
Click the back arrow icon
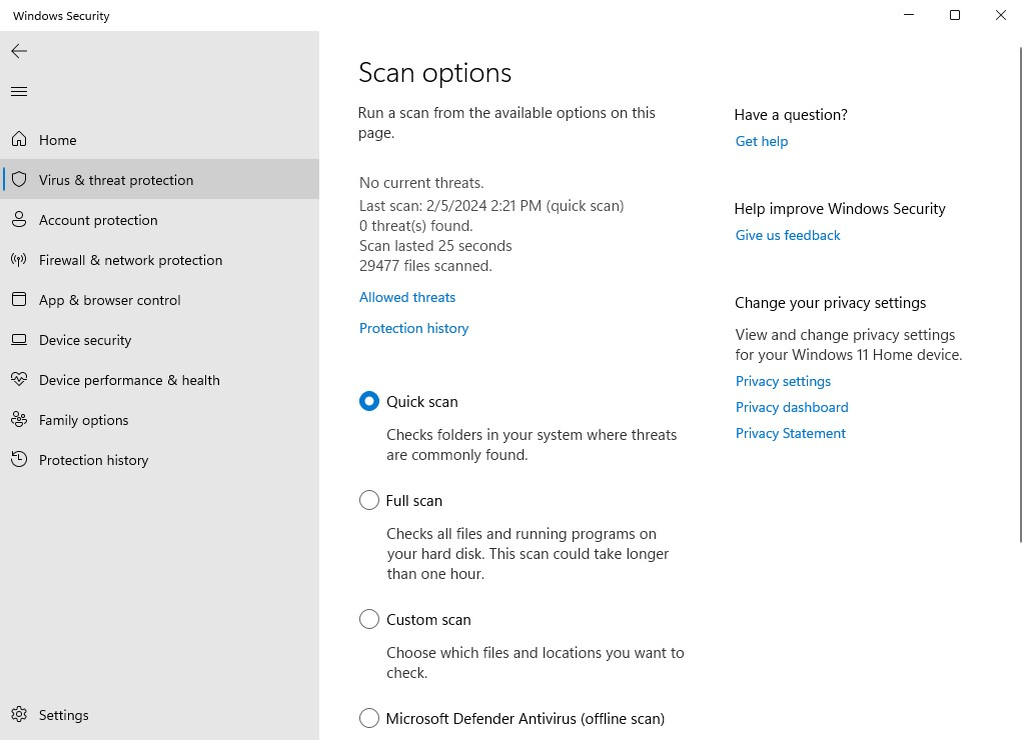[19, 51]
